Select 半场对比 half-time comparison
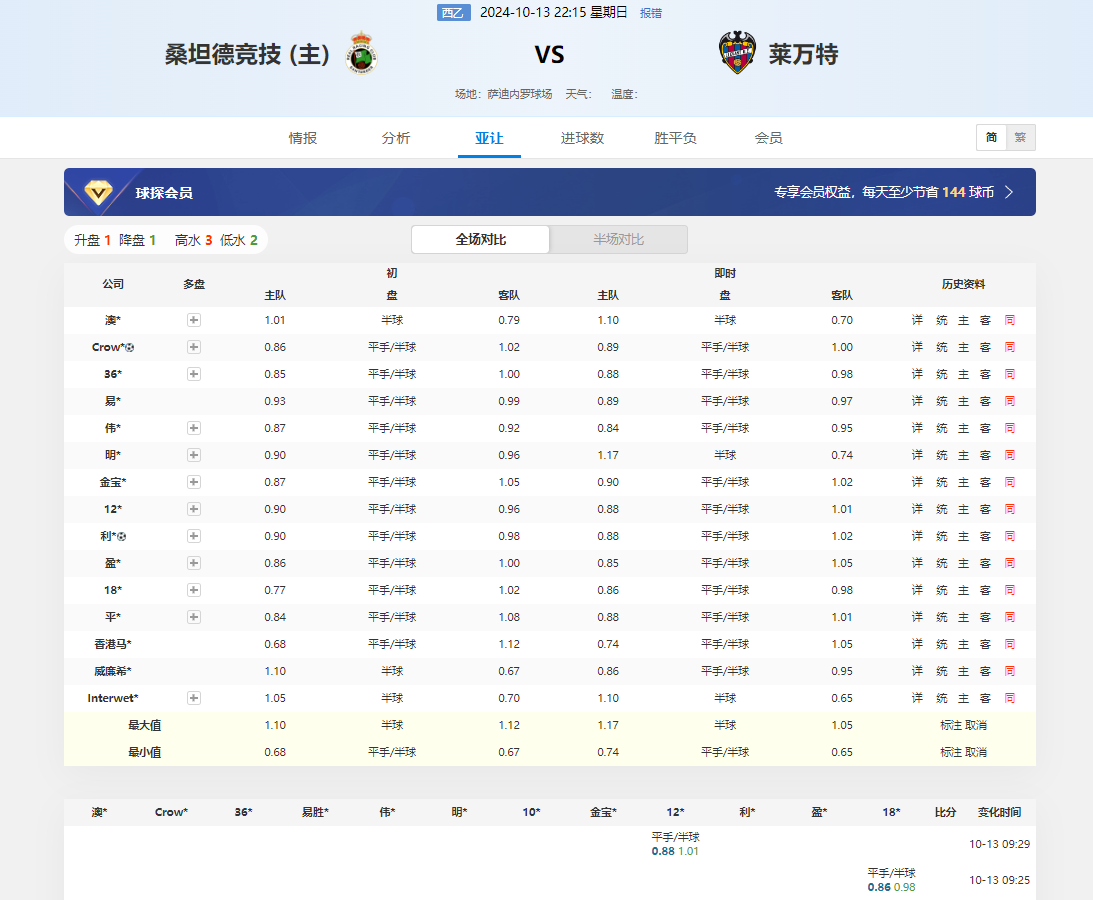The width and height of the screenshot is (1093, 900). pyautogui.click(x=618, y=239)
